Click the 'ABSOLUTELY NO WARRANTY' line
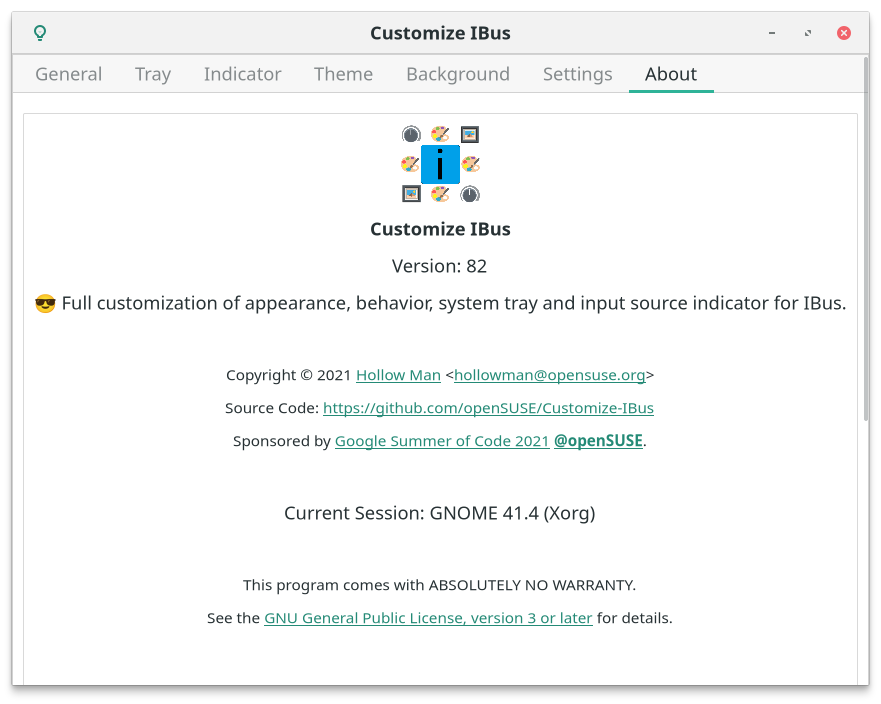881x704 pixels. click(x=439, y=585)
